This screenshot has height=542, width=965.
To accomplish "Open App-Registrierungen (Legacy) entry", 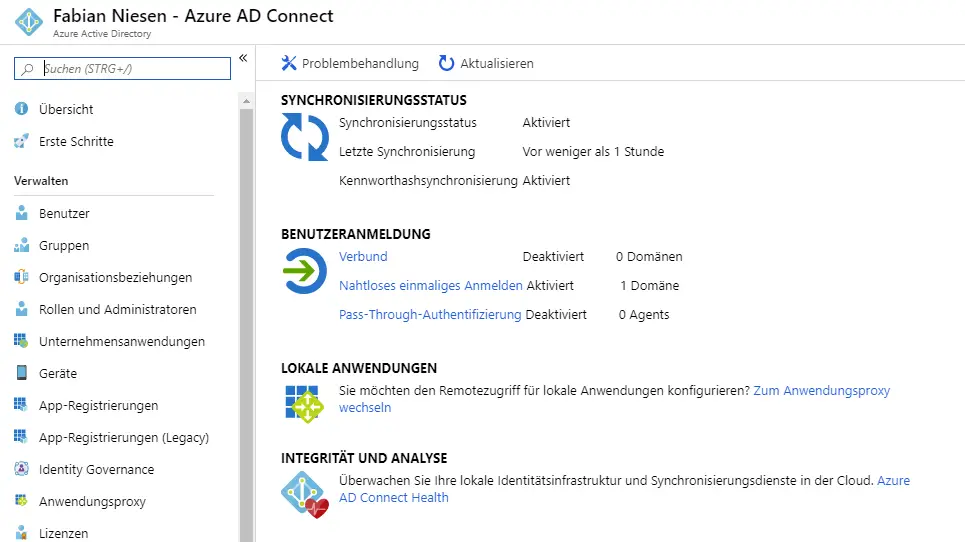I will (x=124, y=437).
